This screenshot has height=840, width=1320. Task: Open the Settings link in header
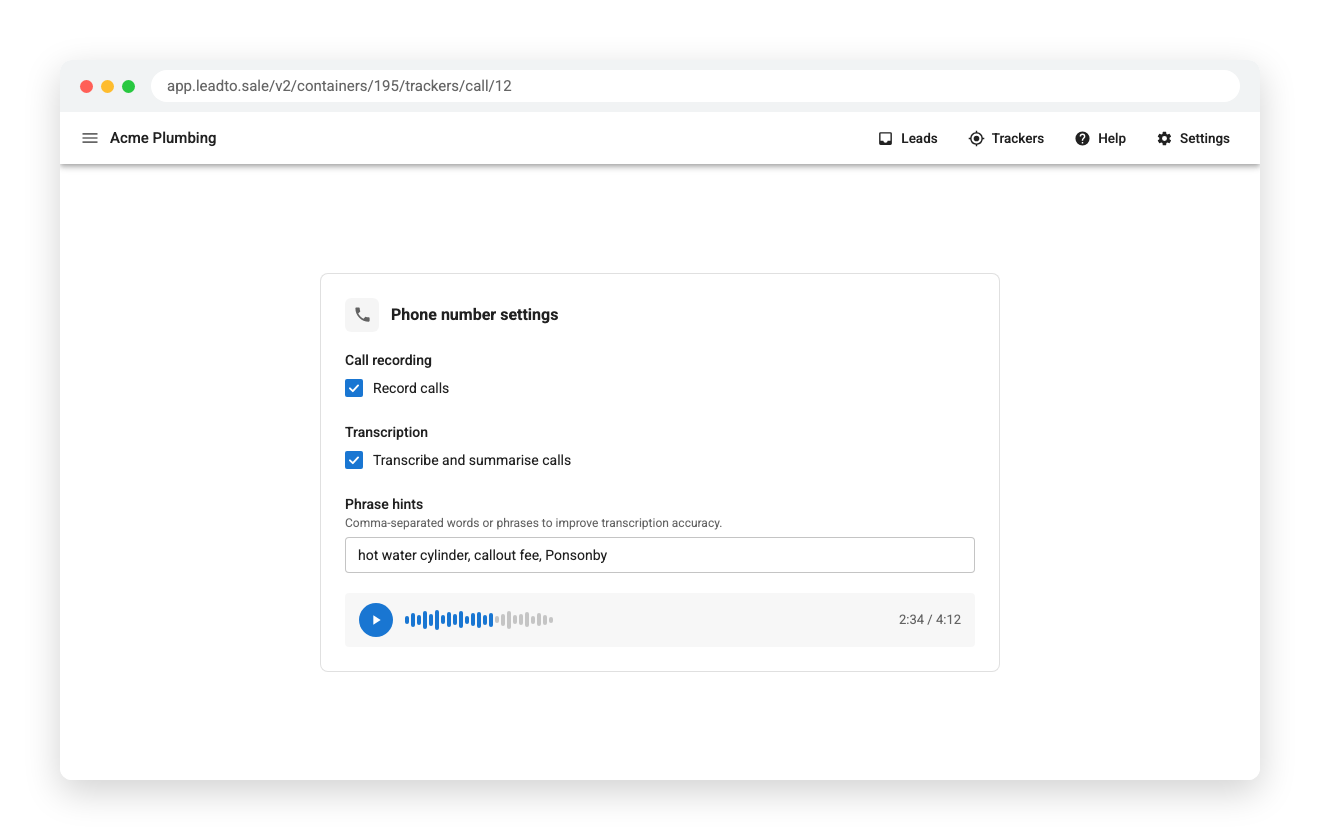pos(1193,139)
